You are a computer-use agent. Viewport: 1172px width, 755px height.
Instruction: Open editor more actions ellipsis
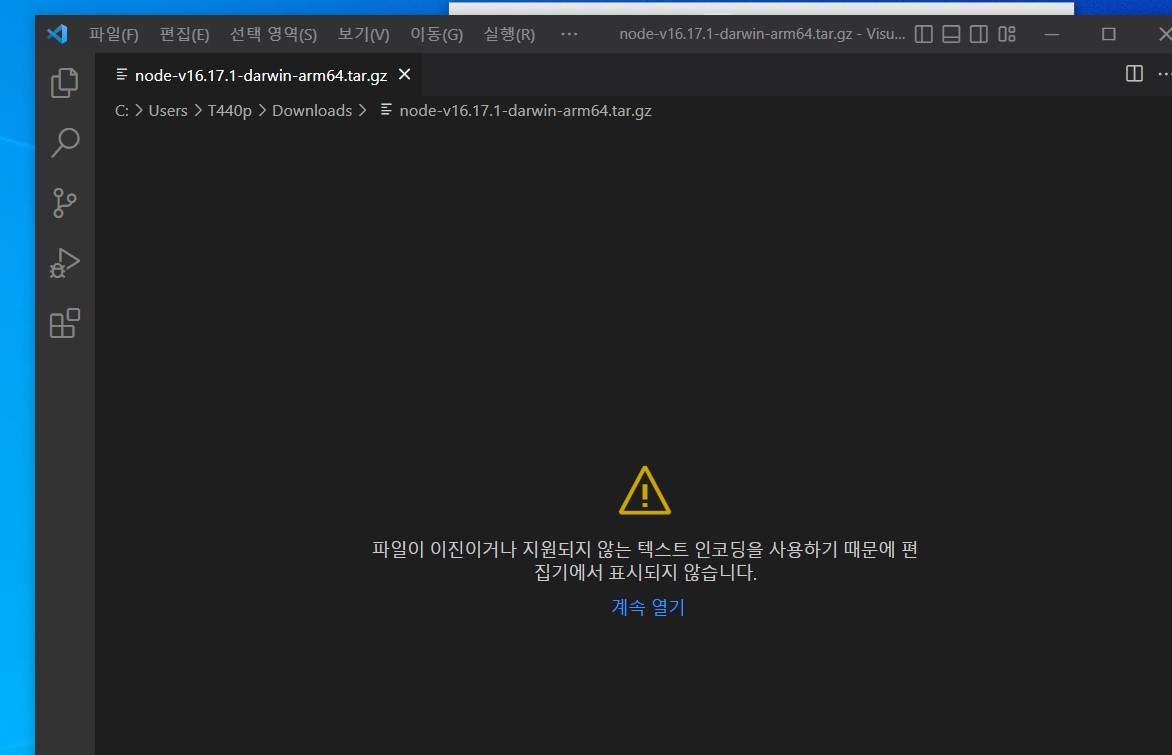[x=1164, y=73]
